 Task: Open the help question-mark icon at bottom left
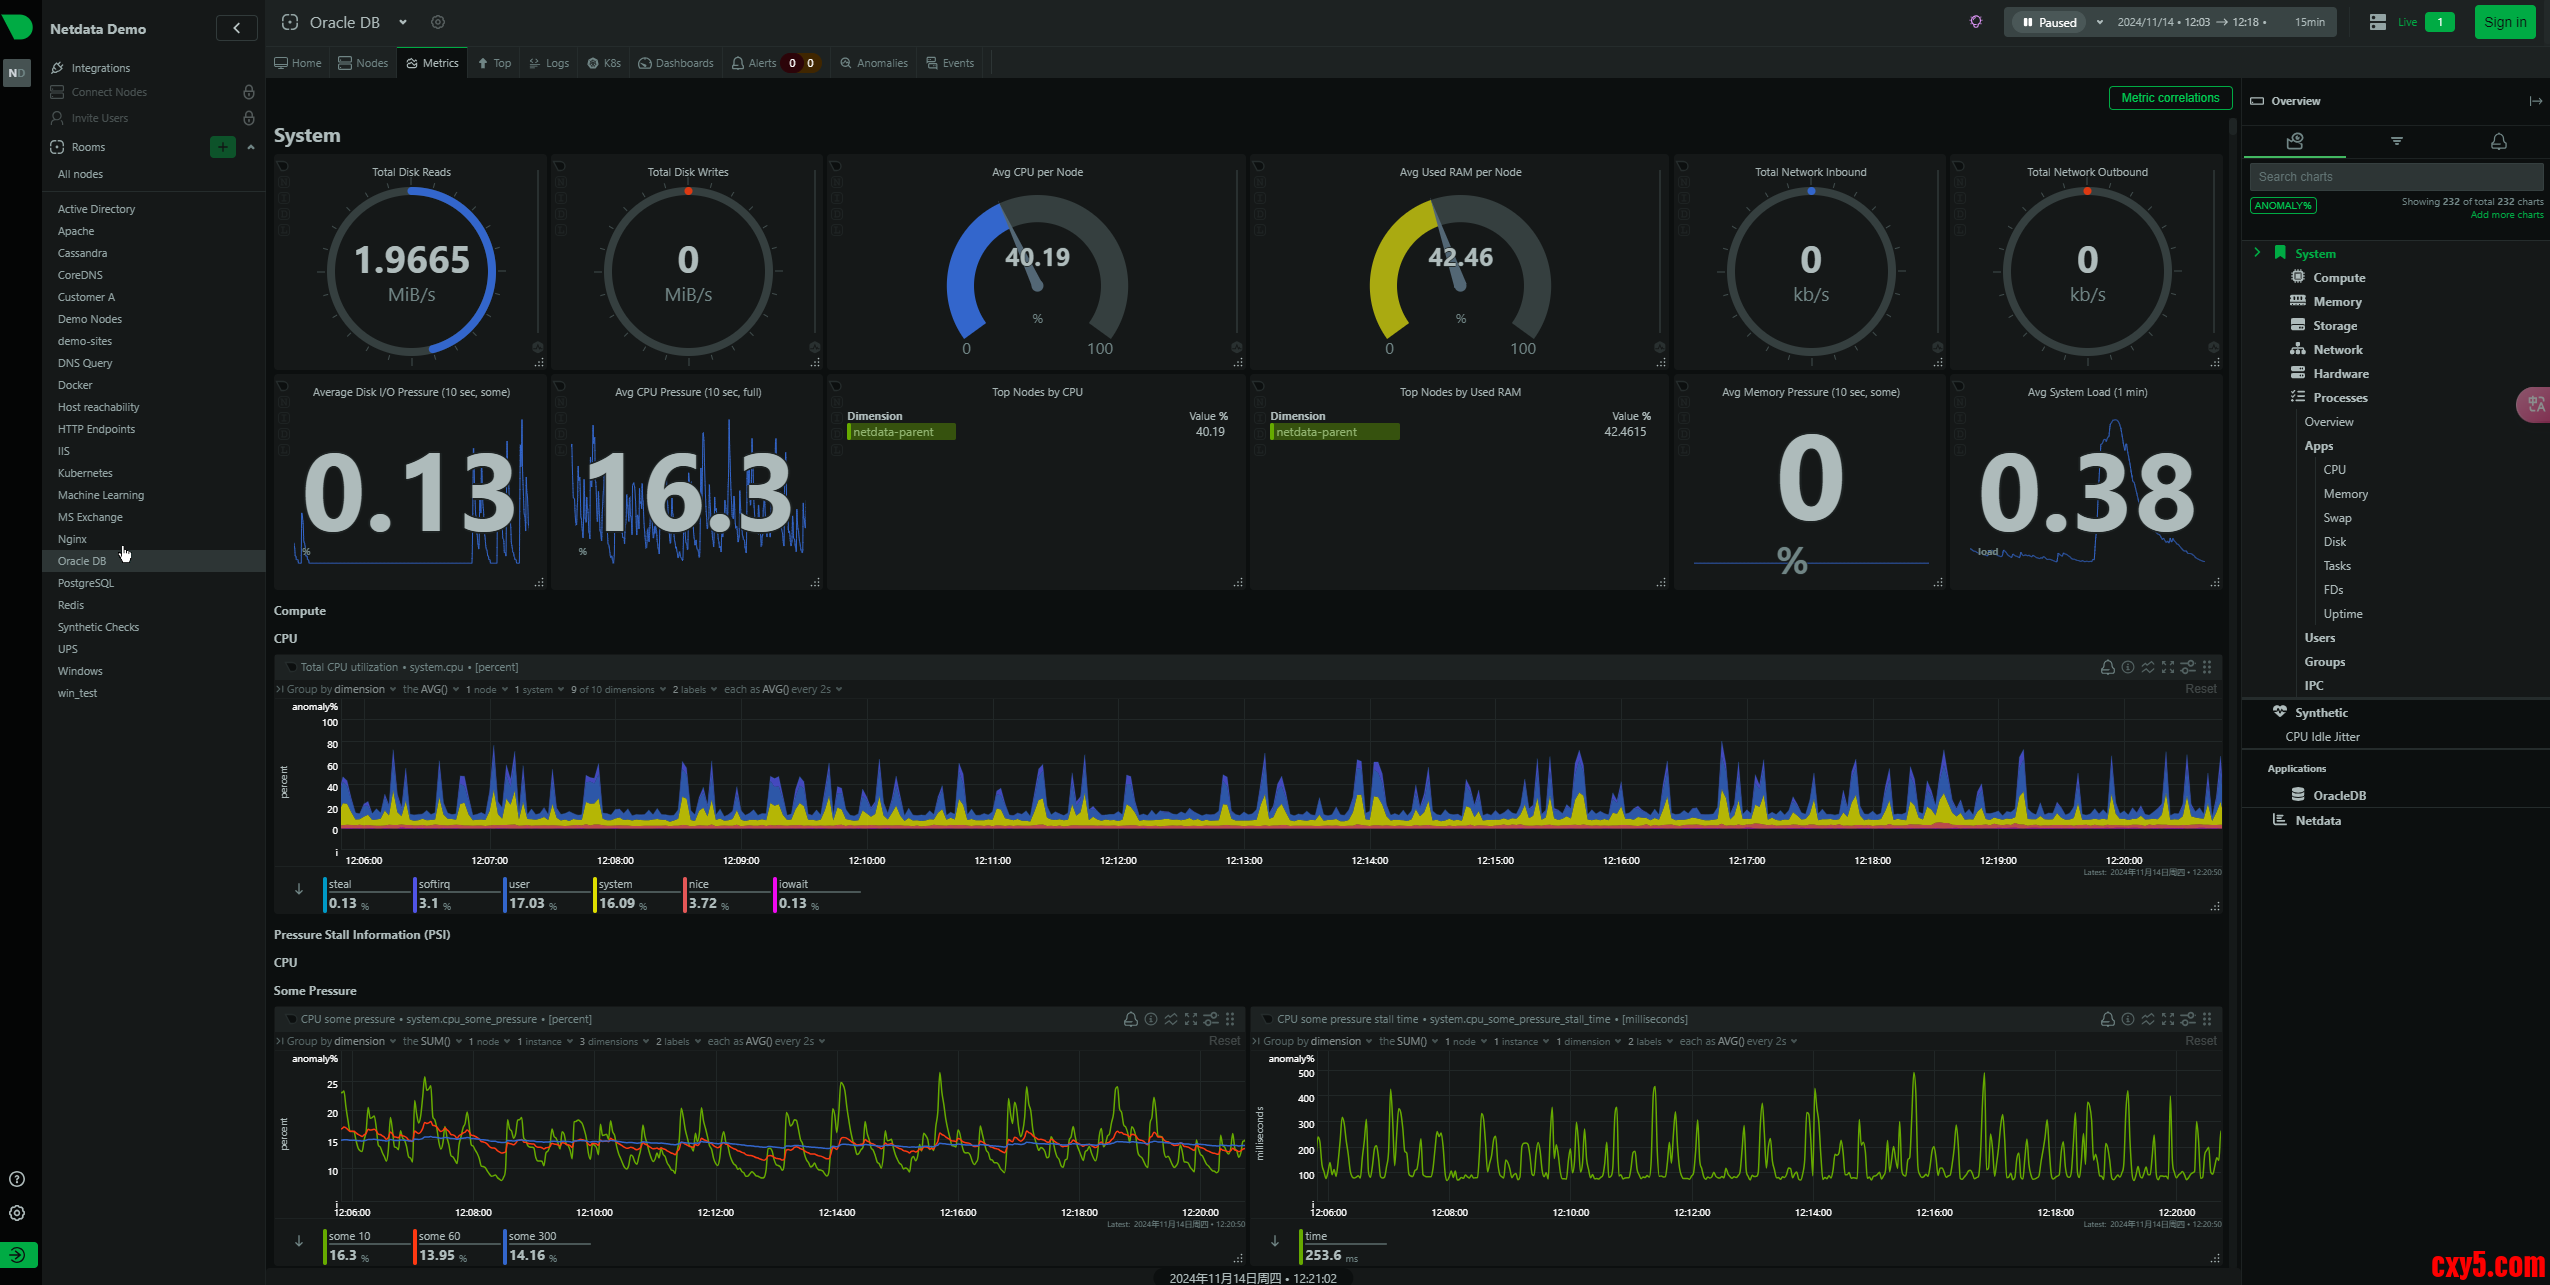[x=17, y=1179]
